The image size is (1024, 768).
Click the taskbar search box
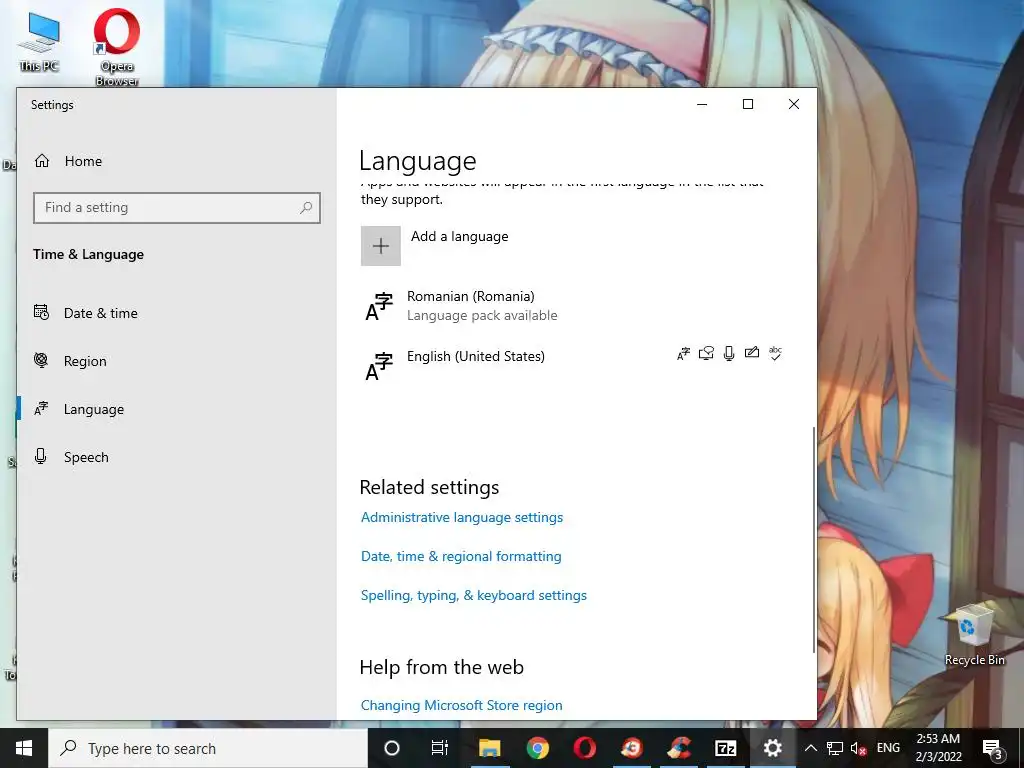[208, 748]
